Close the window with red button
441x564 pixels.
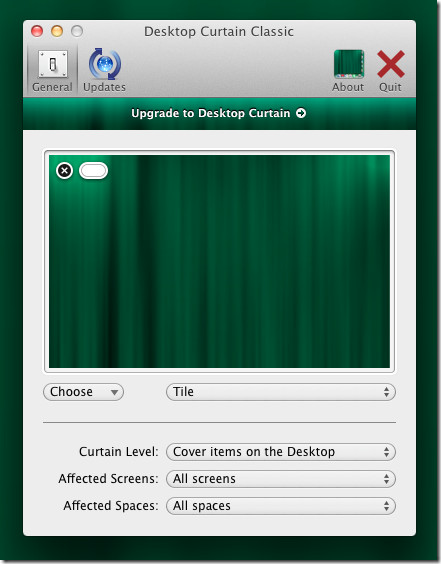[37, 31]
